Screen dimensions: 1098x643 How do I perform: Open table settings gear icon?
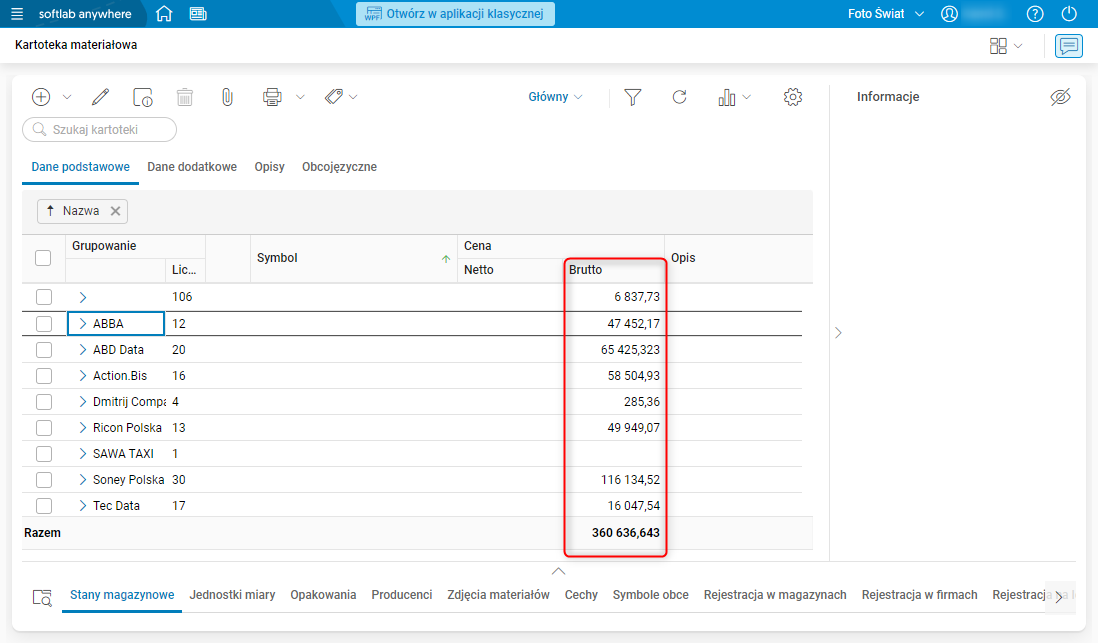(793, 97)
